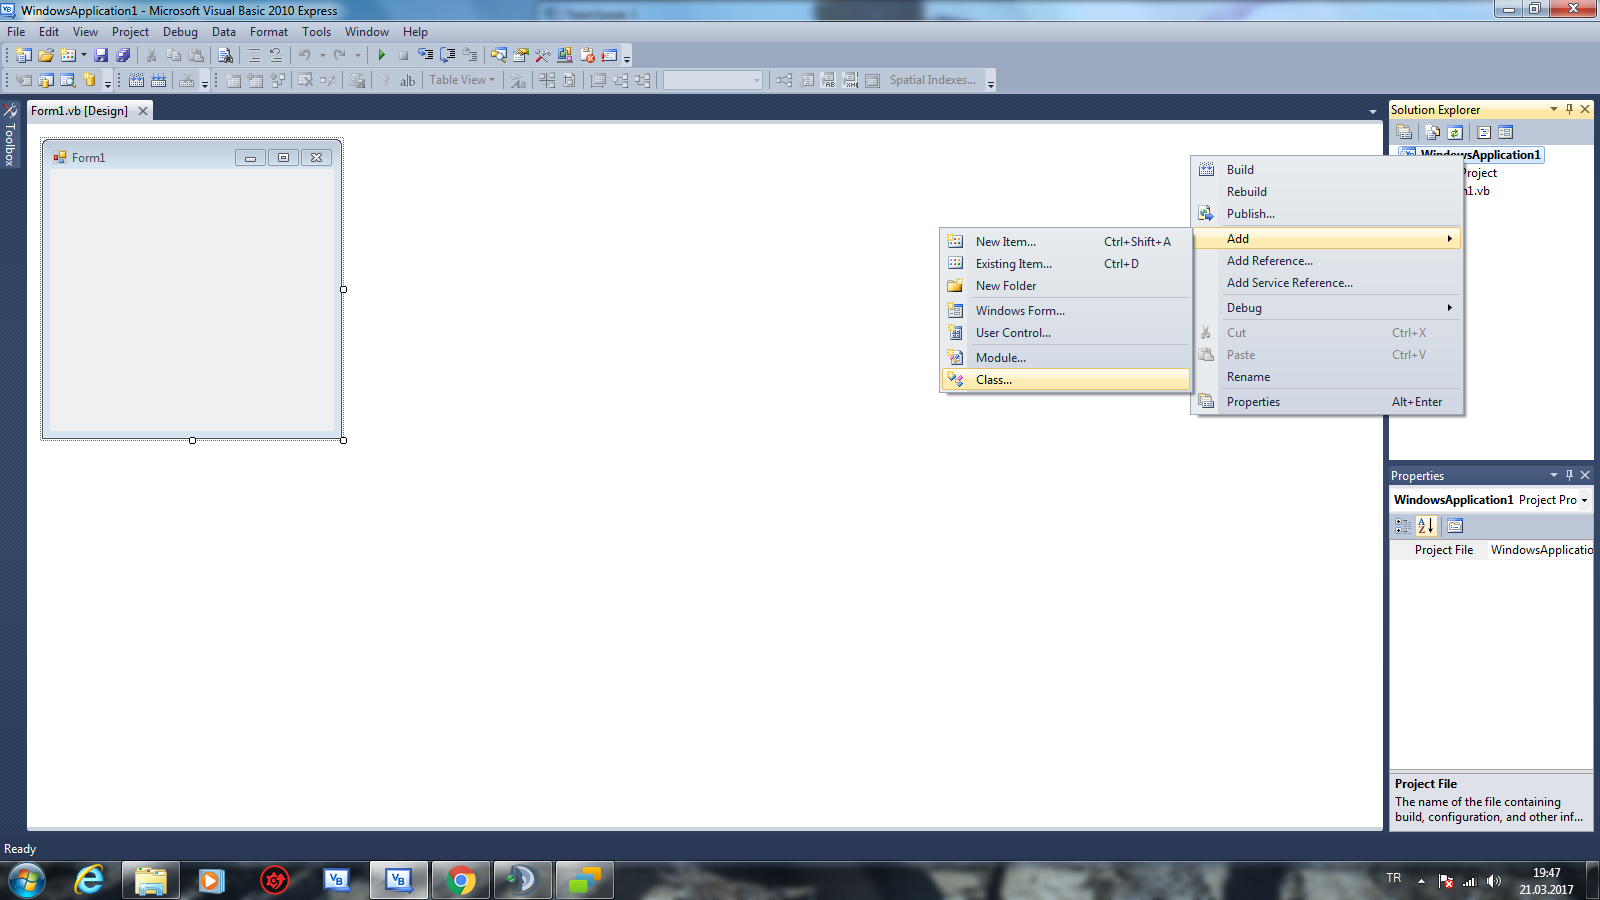
Task: Select Existing Item... in Add submenu
Action: coord(1066,264)
